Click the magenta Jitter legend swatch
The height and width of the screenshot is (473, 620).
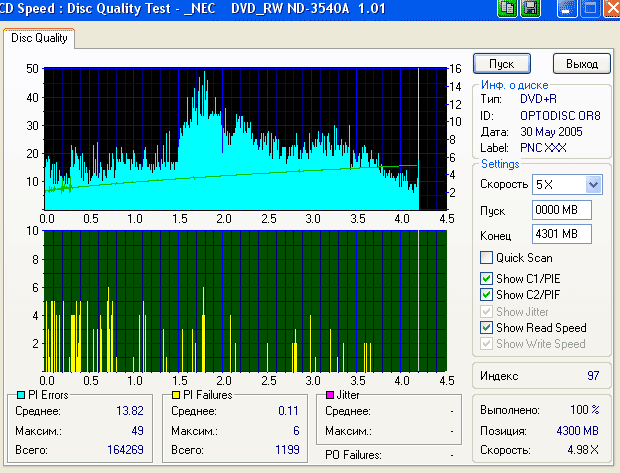[x=329, y=396]
